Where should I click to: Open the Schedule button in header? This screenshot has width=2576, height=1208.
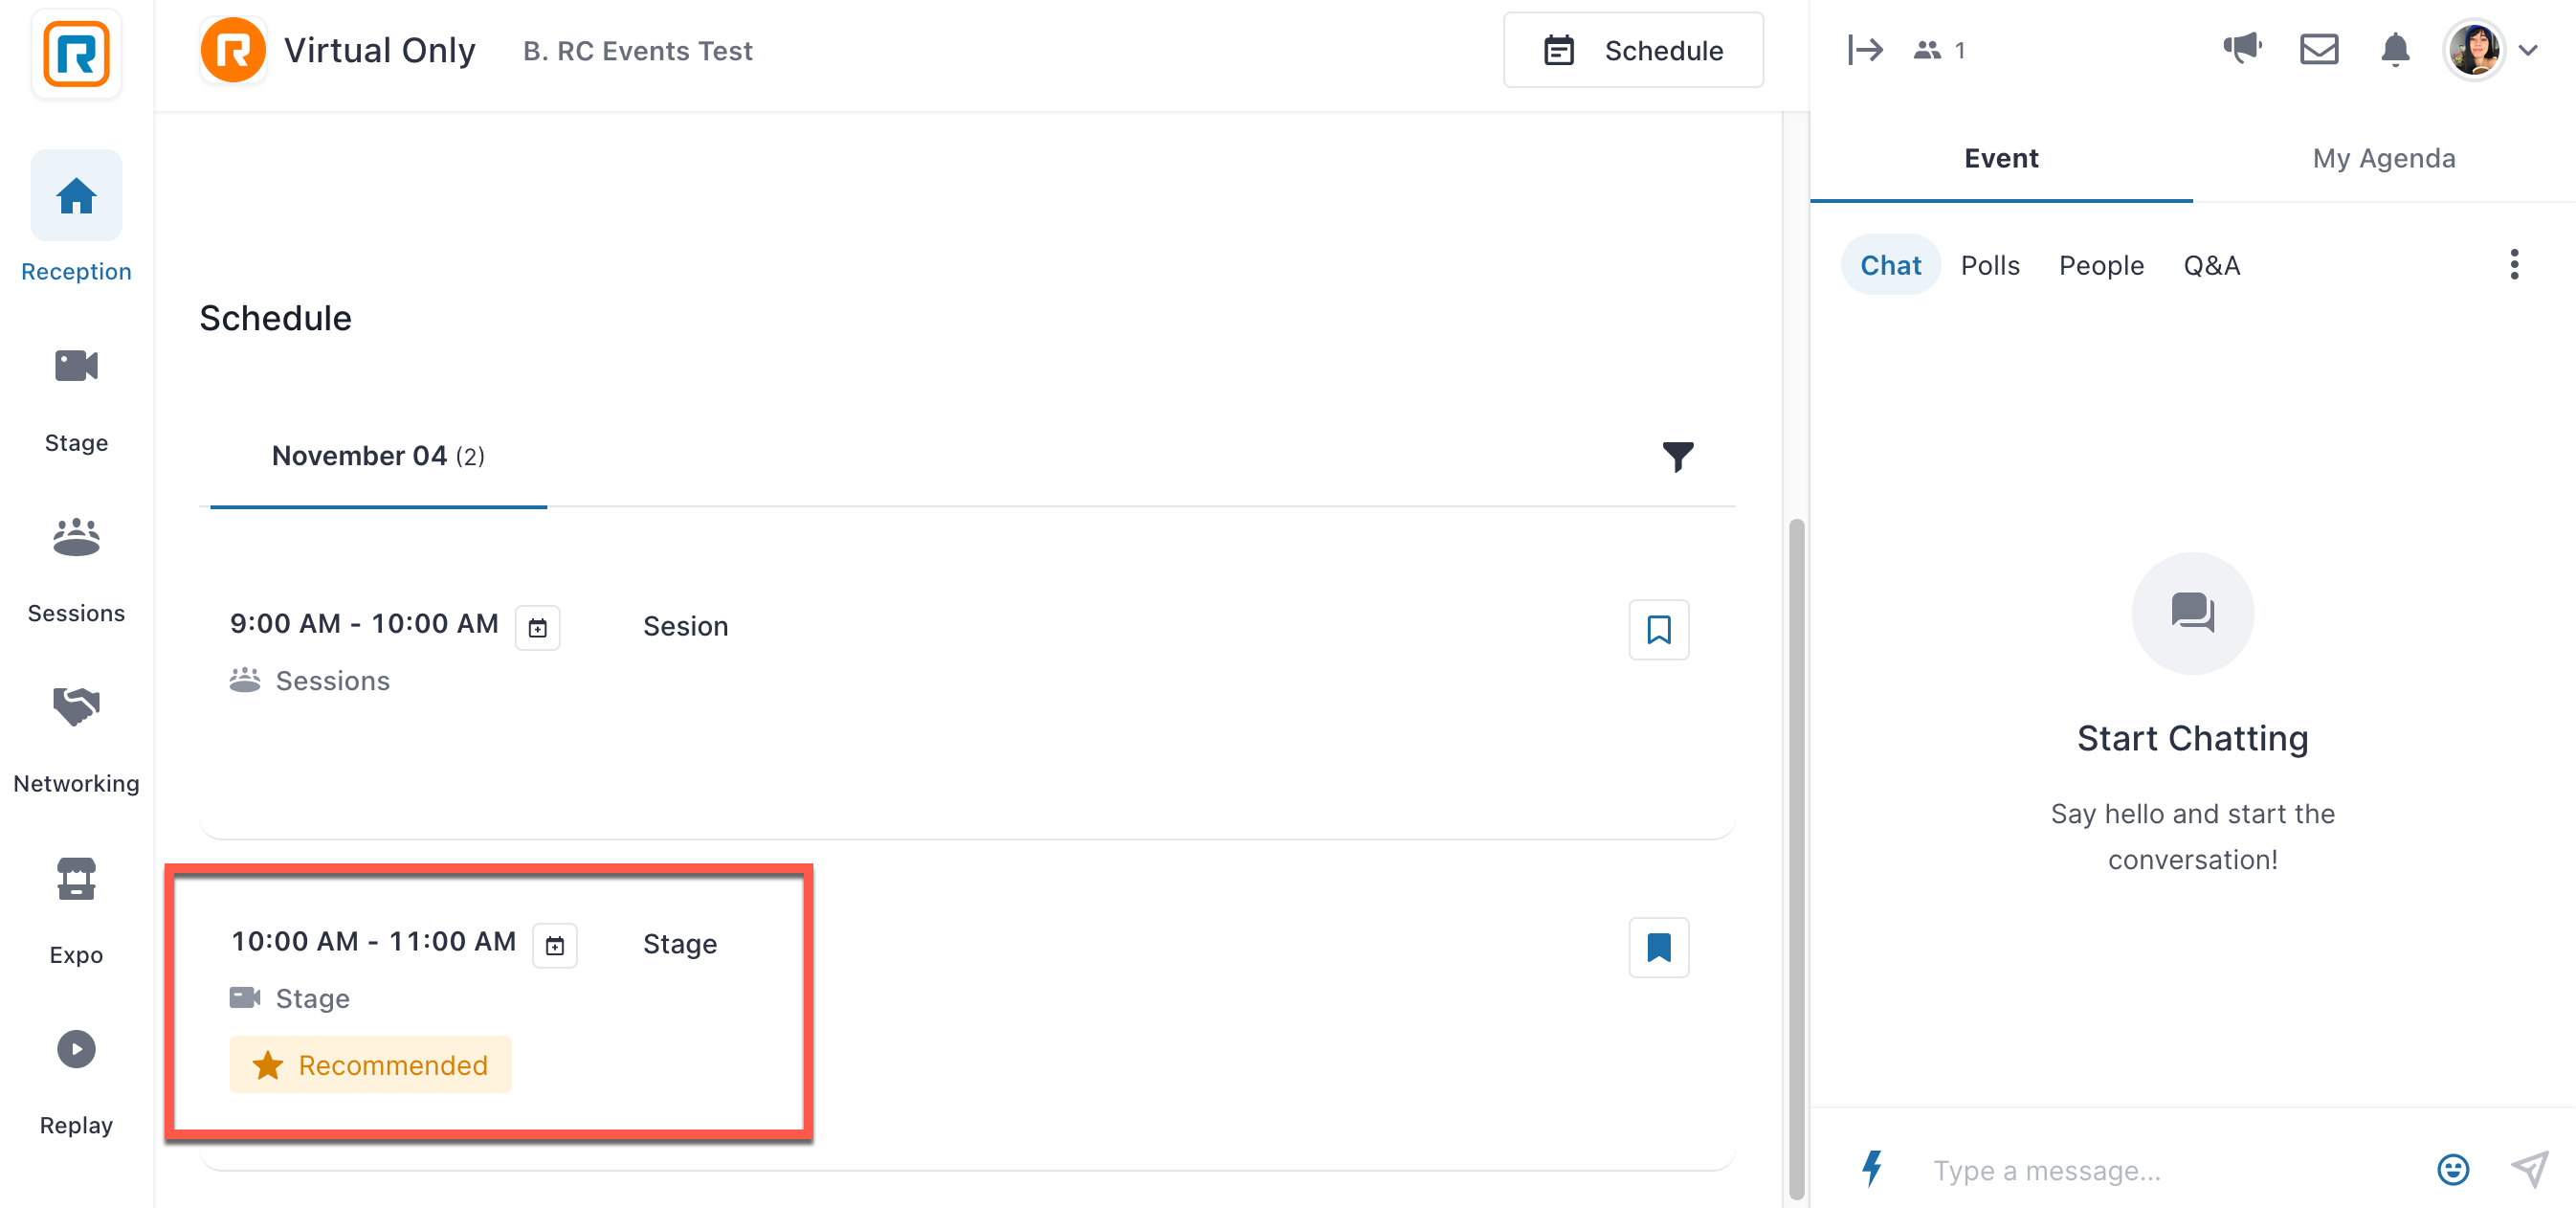[x=1633, y=50]
